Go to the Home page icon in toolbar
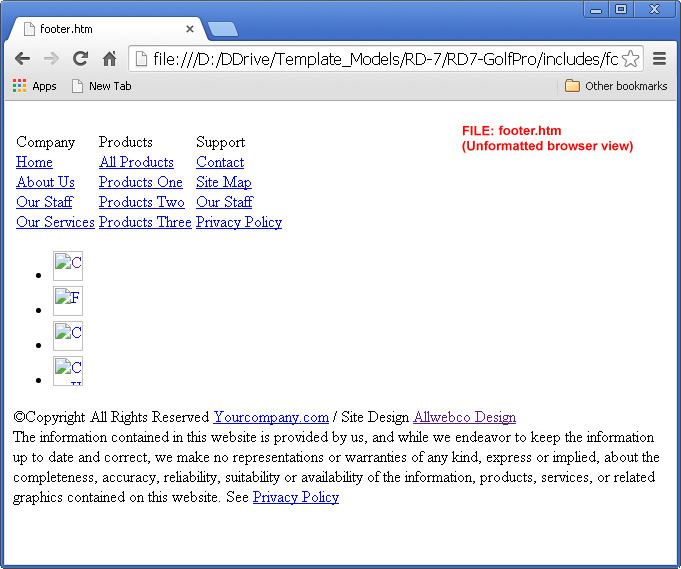The image size is (681, 569). 109,59
